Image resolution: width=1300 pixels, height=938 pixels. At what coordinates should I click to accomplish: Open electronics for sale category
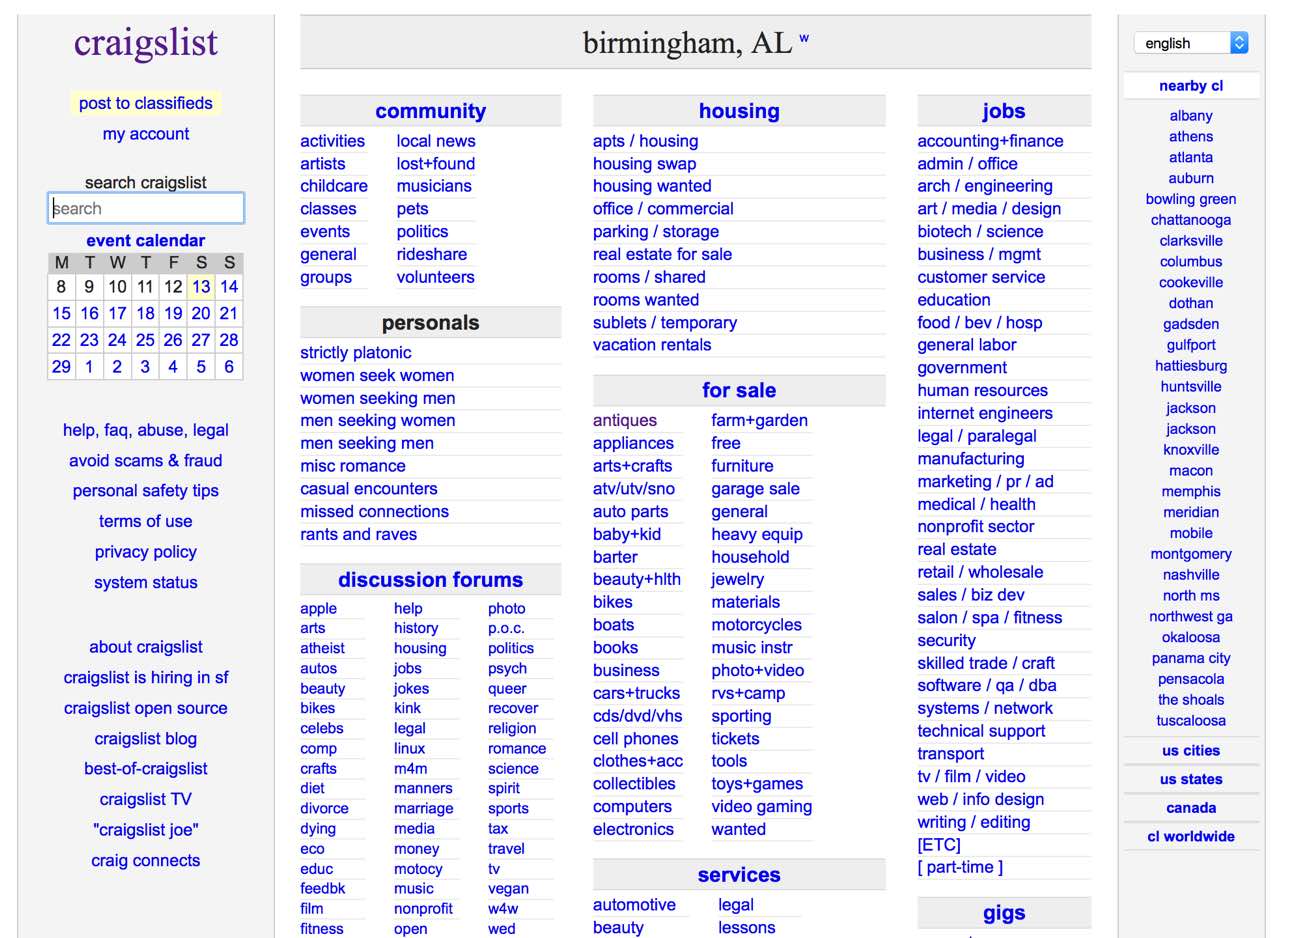[x=634, y=830]
